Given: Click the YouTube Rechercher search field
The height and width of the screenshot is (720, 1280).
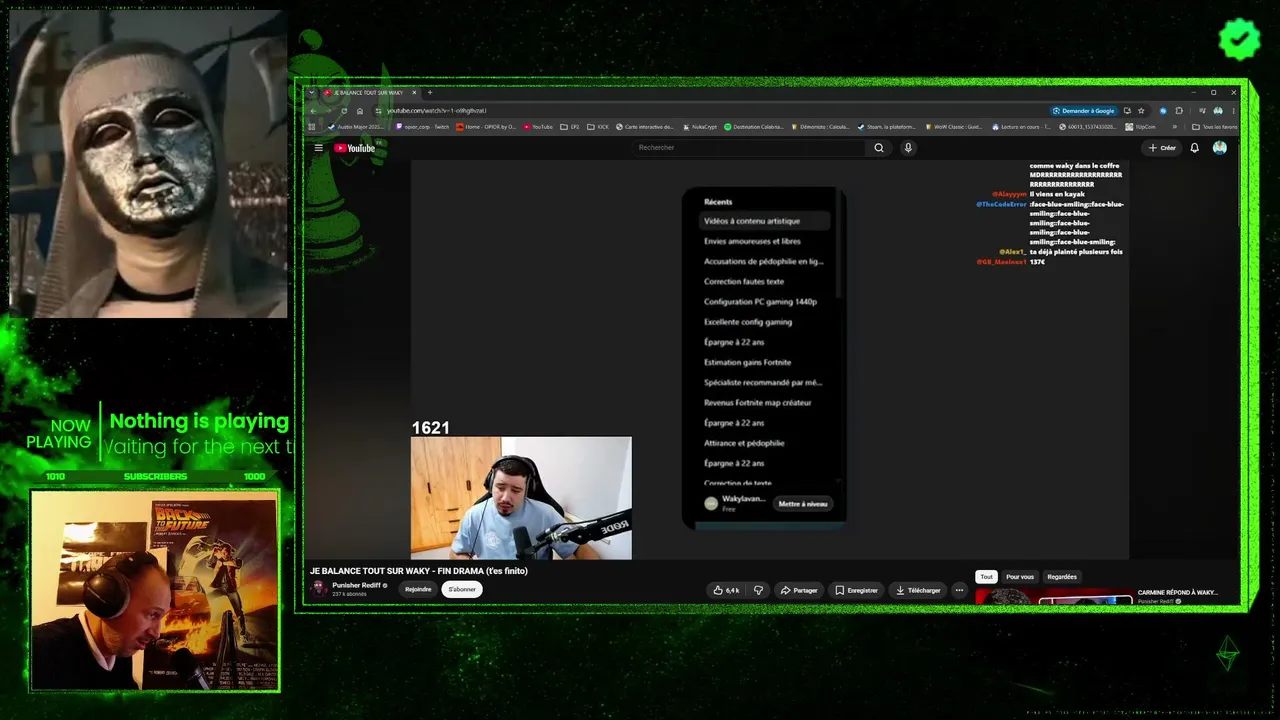Looking at the screenshot, I should [750, 148].
